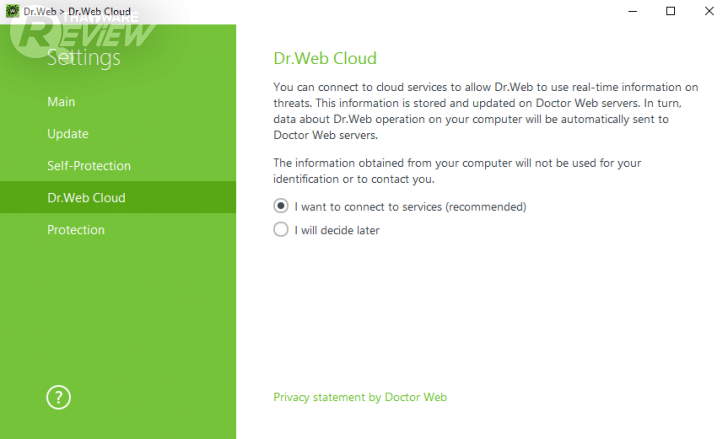Select Dr.Web Cloud in the sidebar
Viewport: 728px width, 439px height.
(x=86, y=198)
